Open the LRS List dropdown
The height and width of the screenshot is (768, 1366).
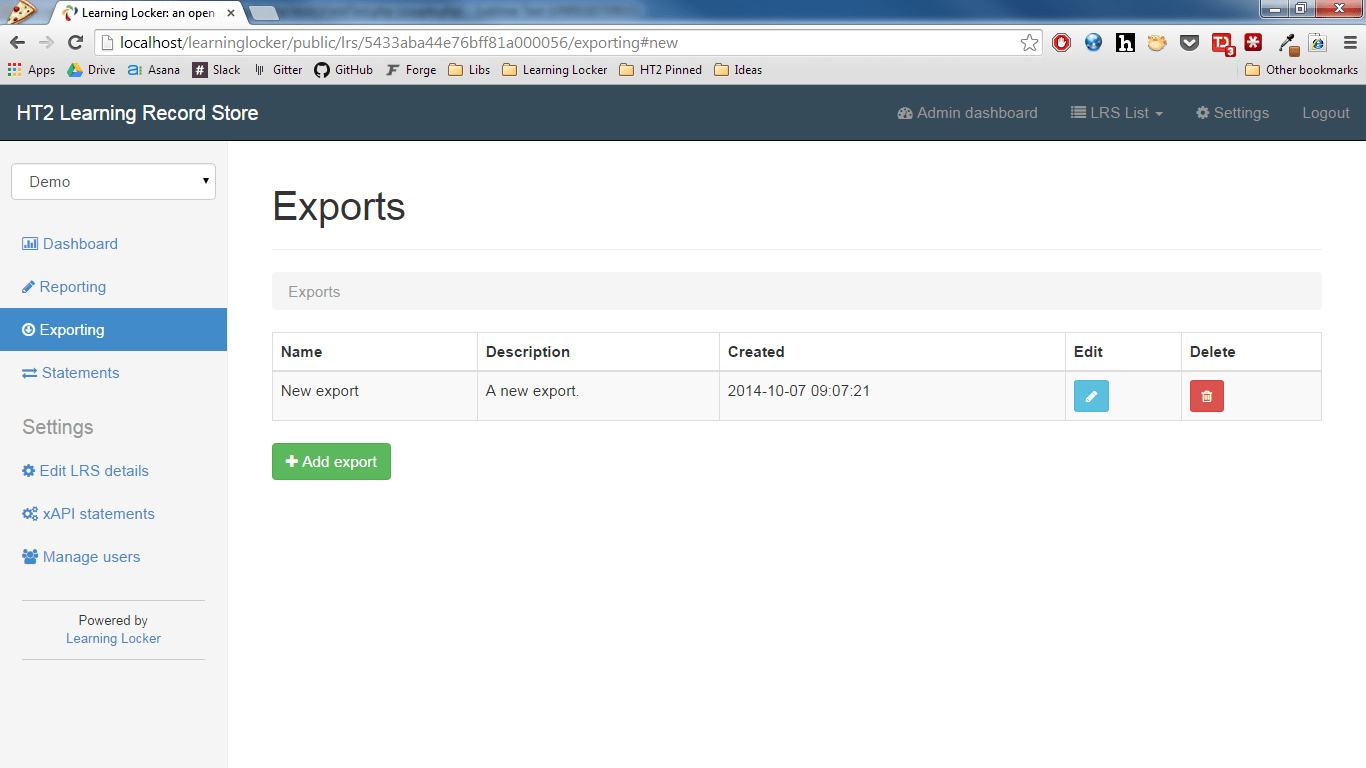[1116, 113]
